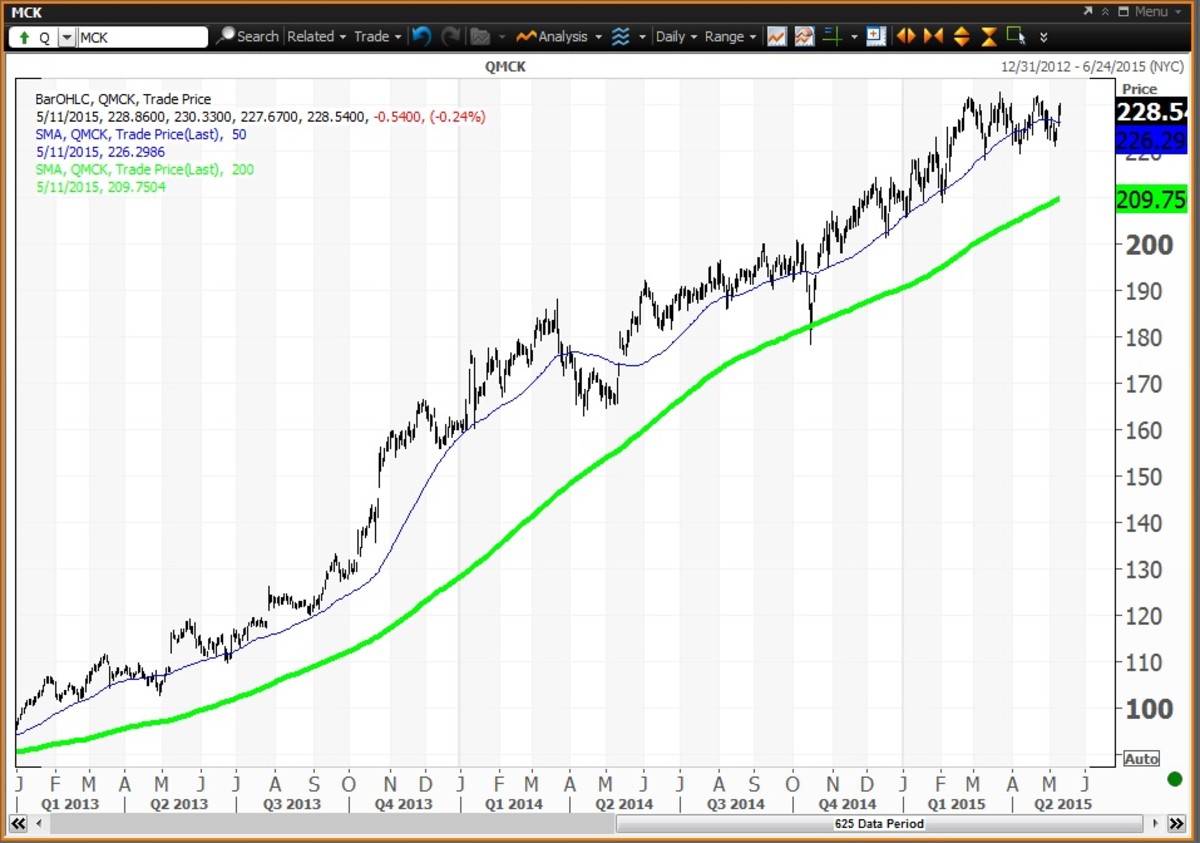Open a saved chart via the folder icon
Screen dimensions: 1200x843
coord(481,36)
